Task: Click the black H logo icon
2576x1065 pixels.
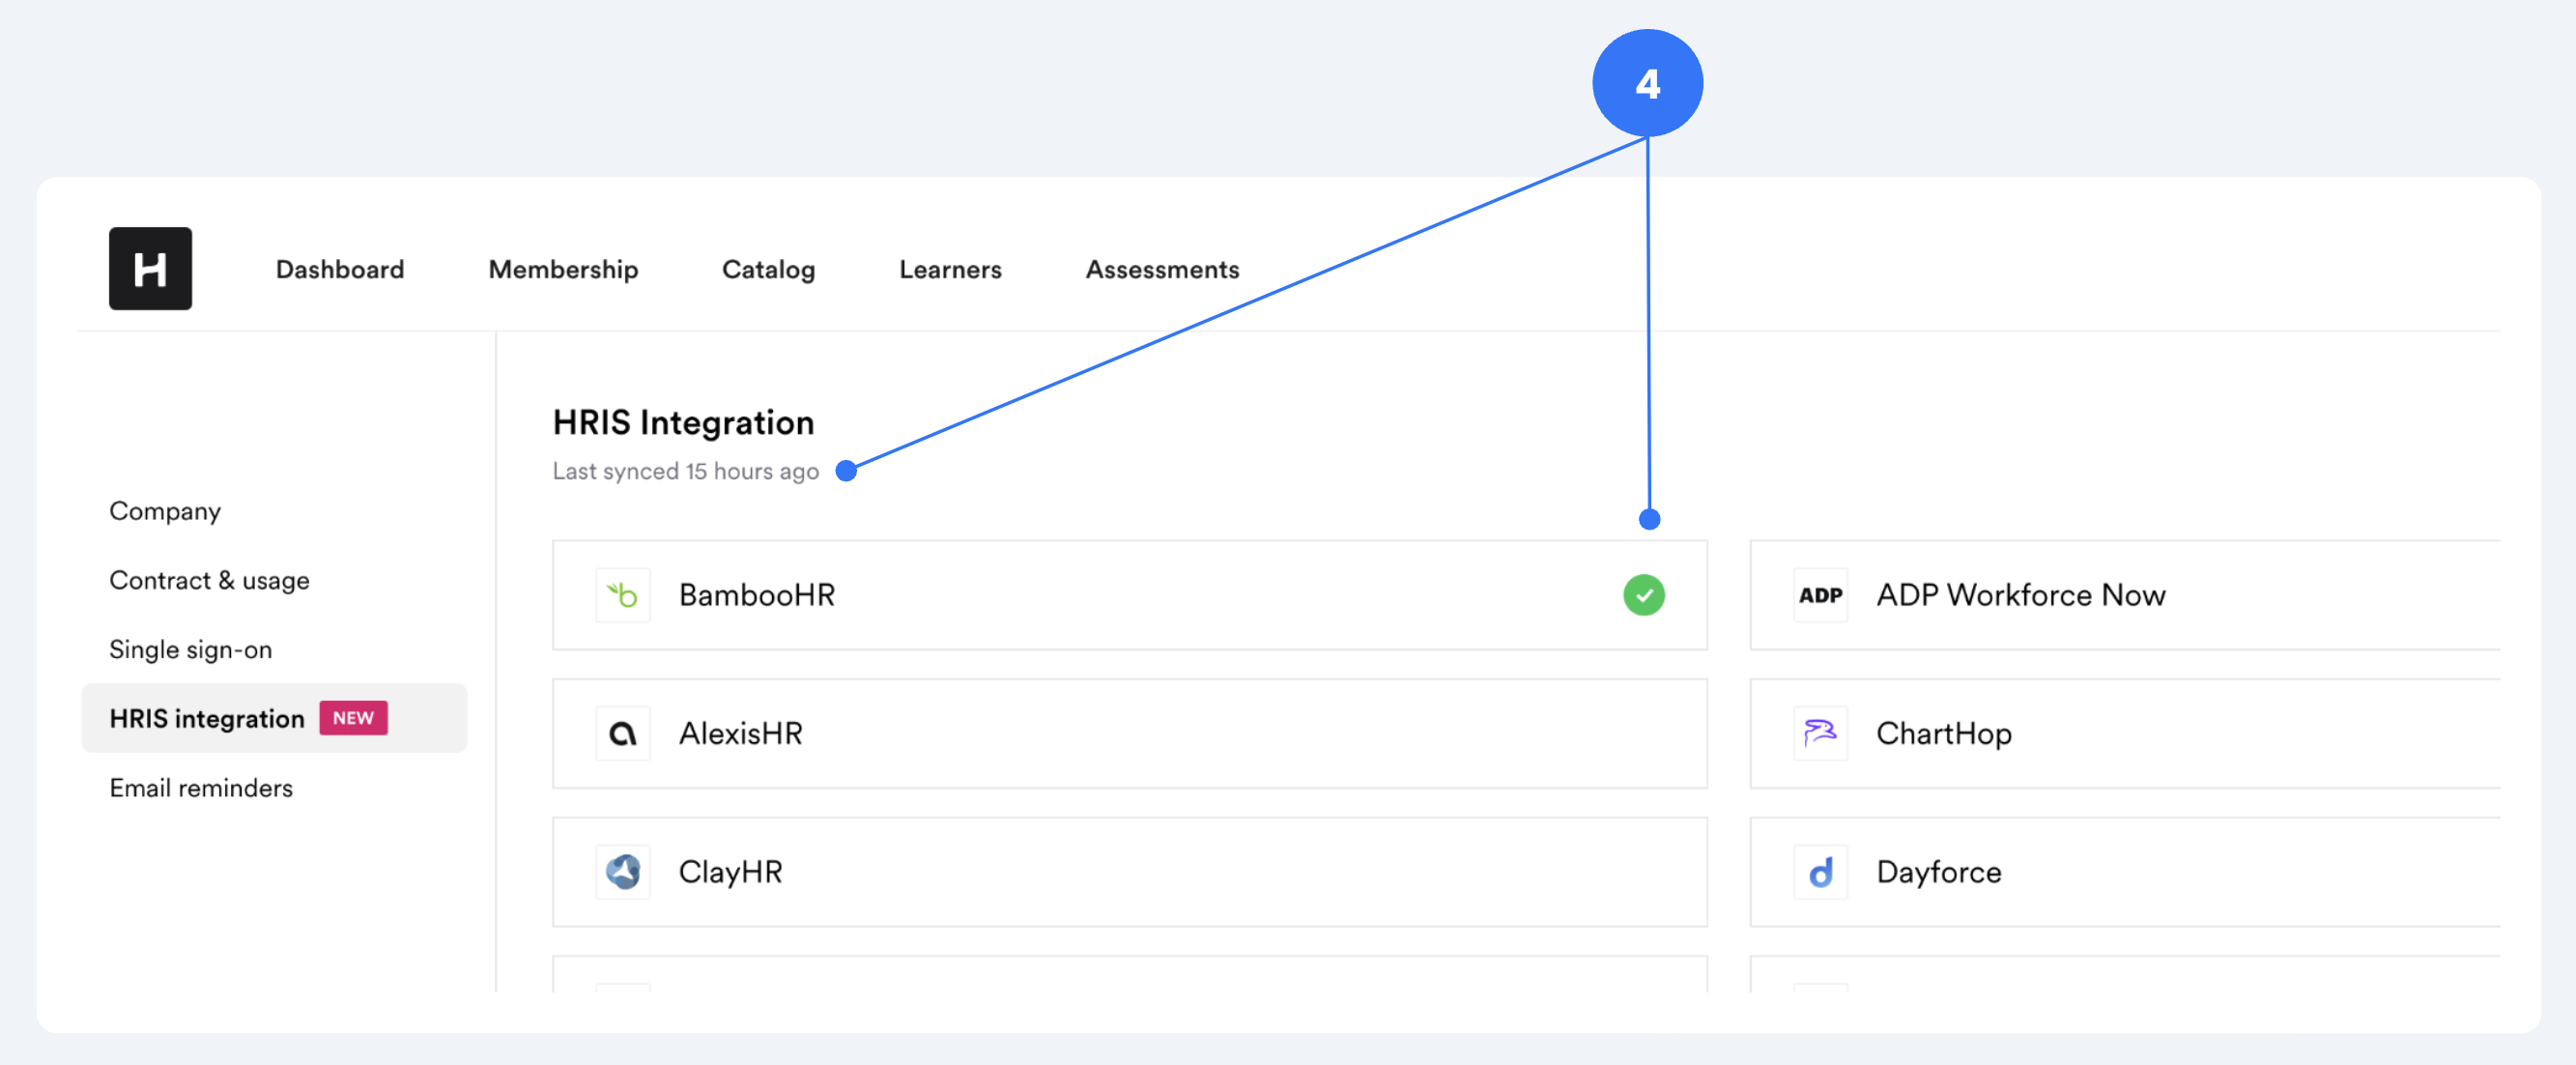Action: [x=150, y=268]
